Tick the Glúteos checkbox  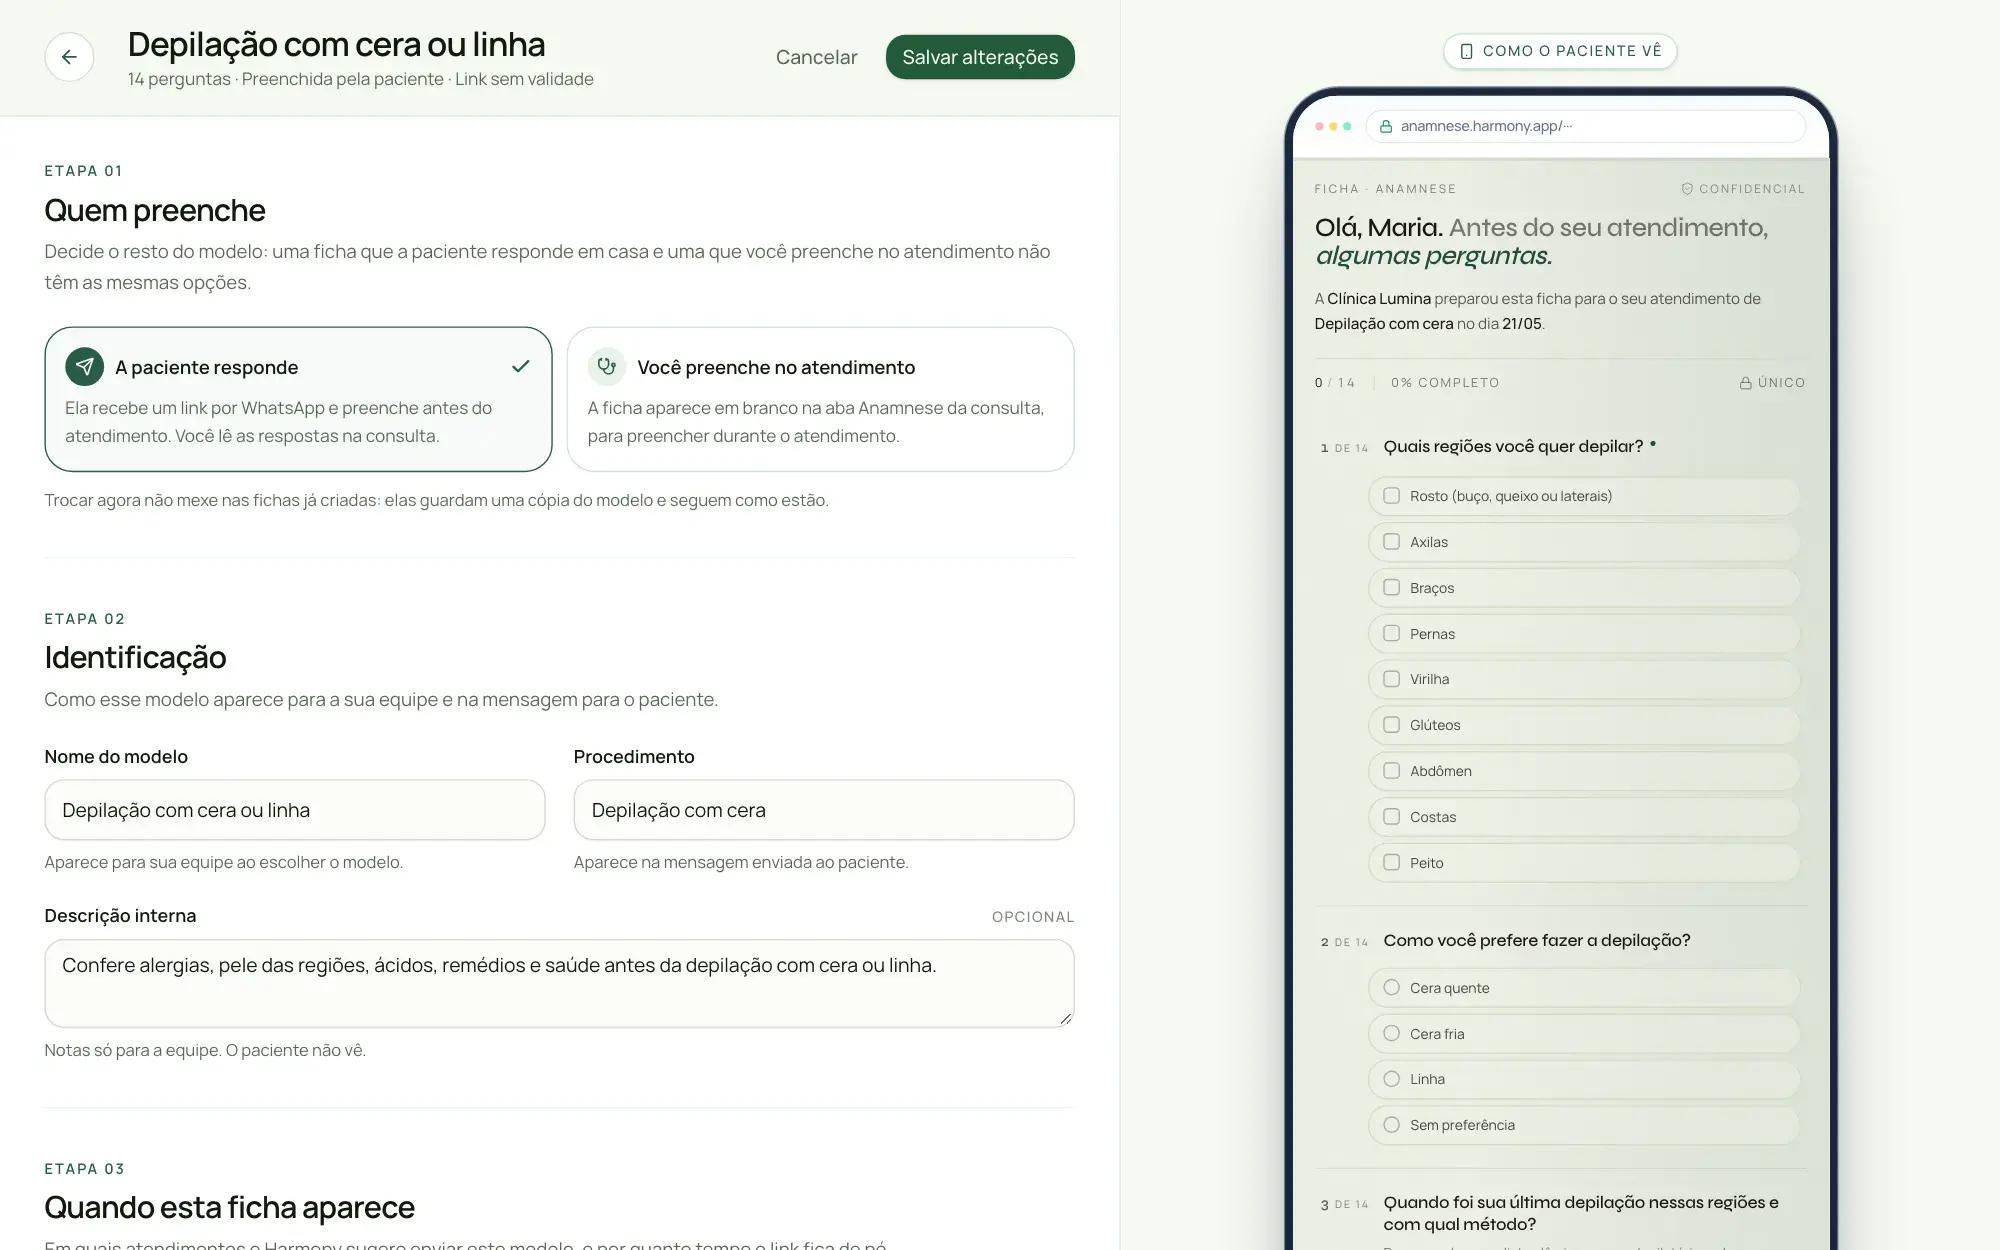tap(1391, 725)
